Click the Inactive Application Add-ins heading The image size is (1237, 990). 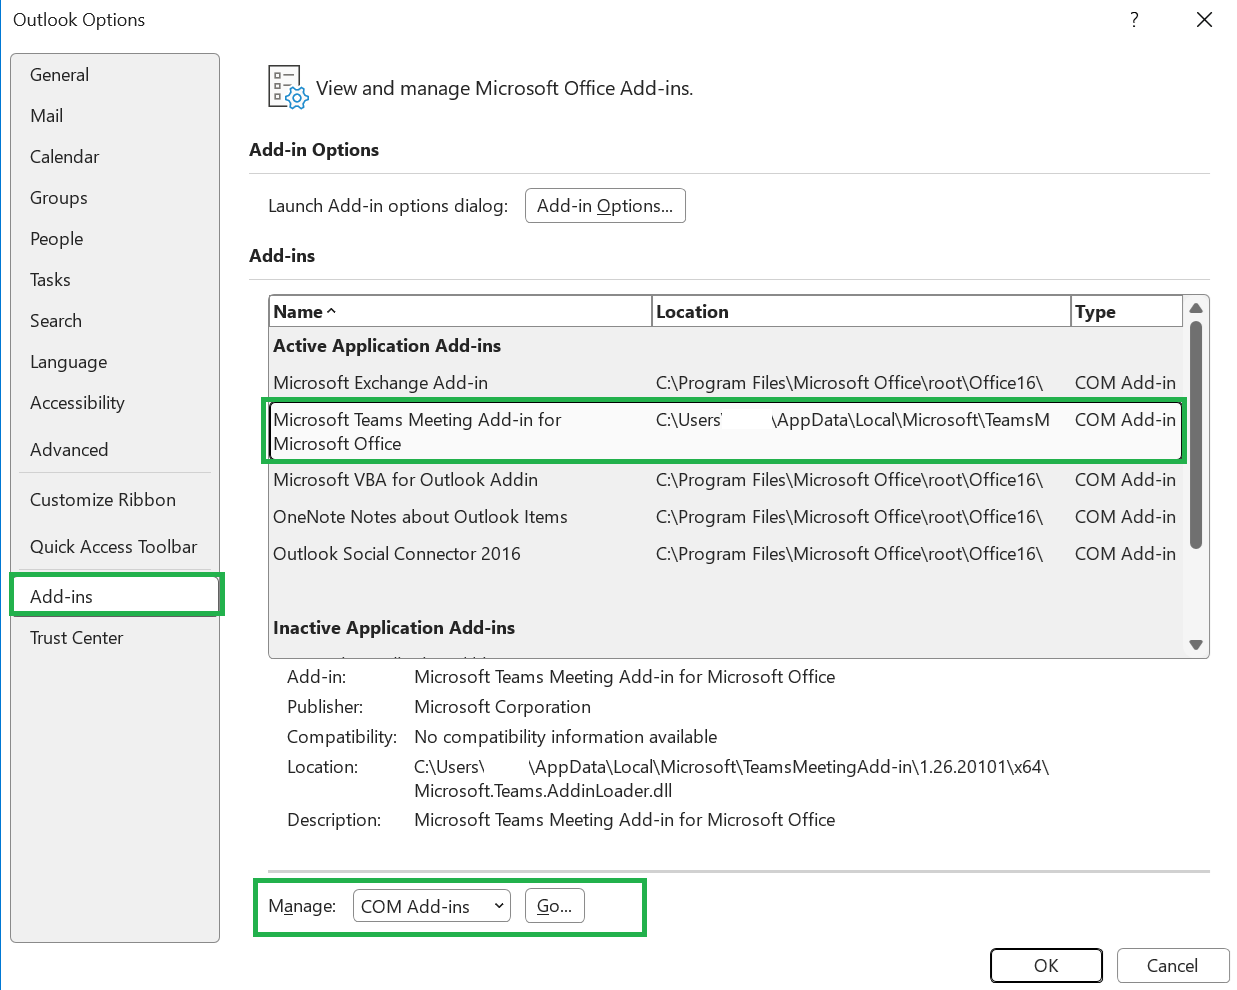394,628
